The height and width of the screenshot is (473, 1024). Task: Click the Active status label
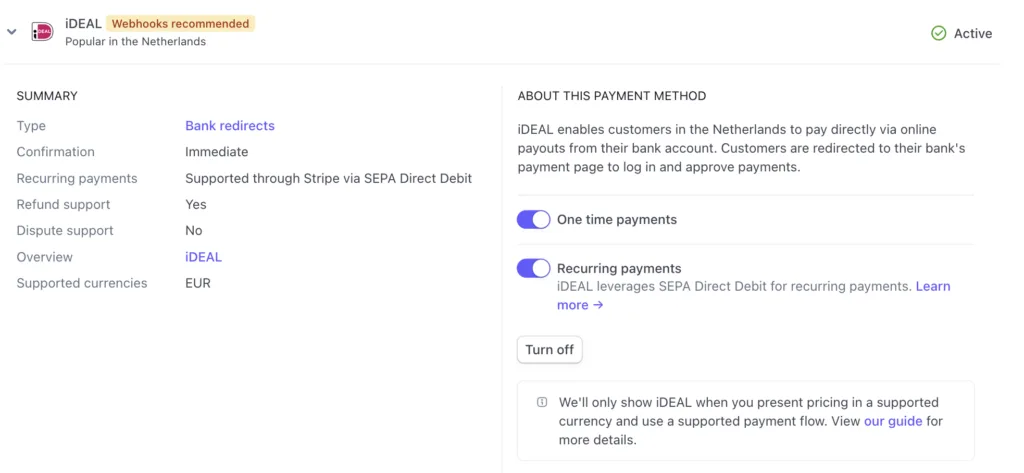click(x=973, y=33)
